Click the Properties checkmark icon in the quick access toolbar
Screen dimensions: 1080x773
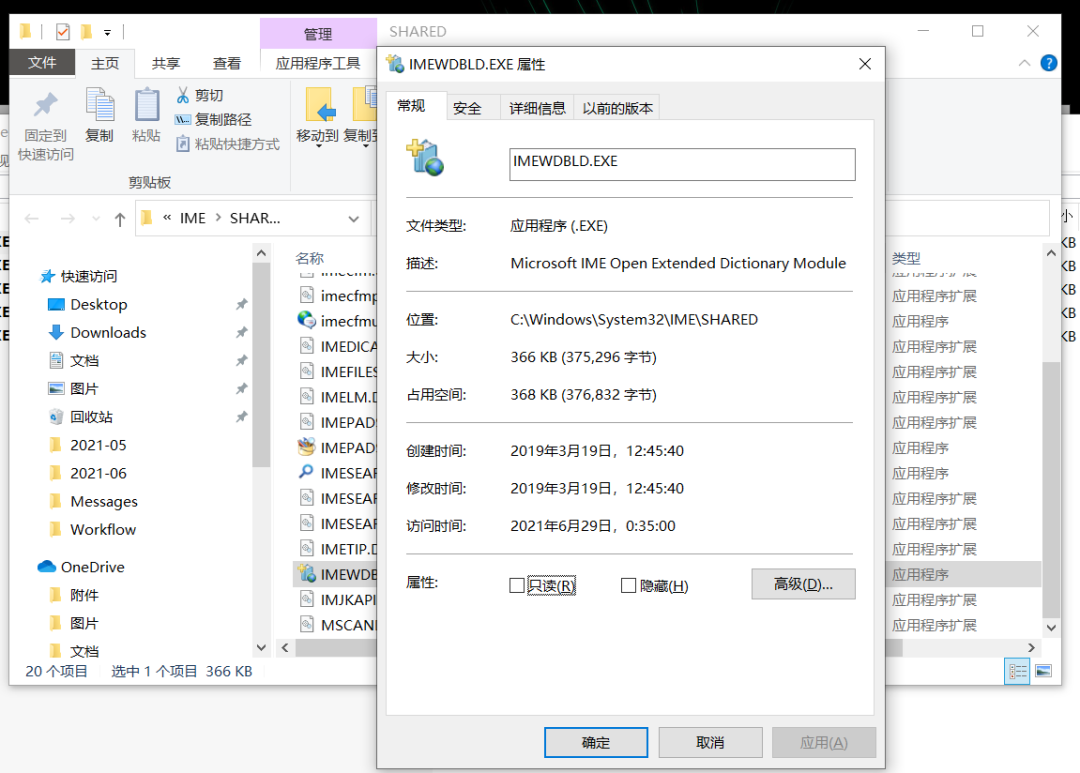point(63,32)
